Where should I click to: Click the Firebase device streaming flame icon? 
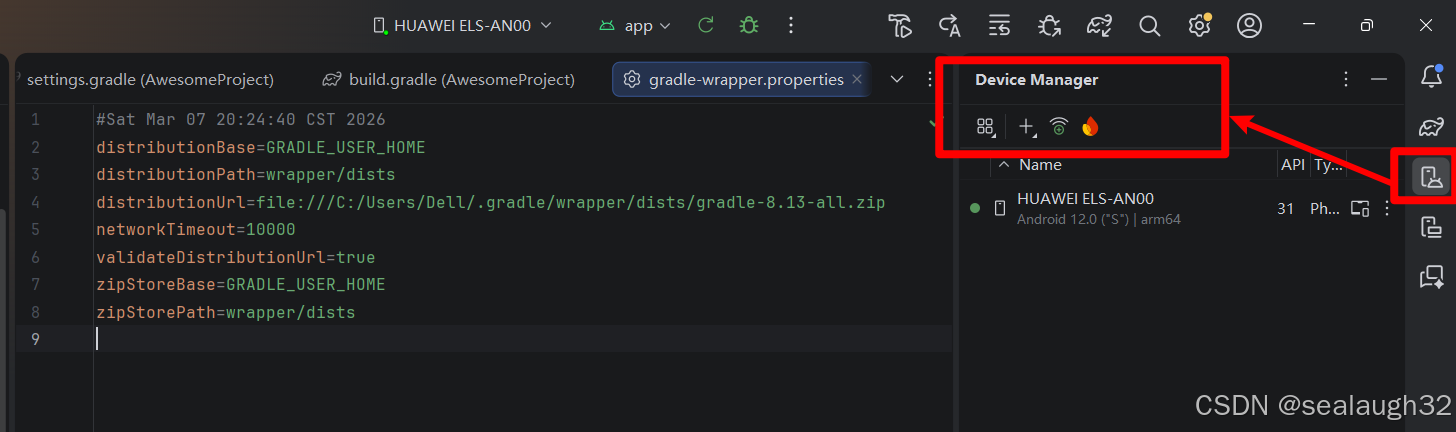[1090, 126]
